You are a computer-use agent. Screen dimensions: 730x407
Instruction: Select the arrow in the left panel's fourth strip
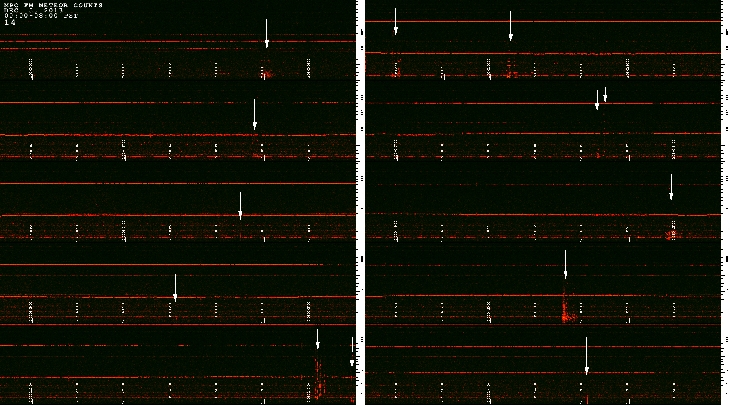(x=175, y=288)
